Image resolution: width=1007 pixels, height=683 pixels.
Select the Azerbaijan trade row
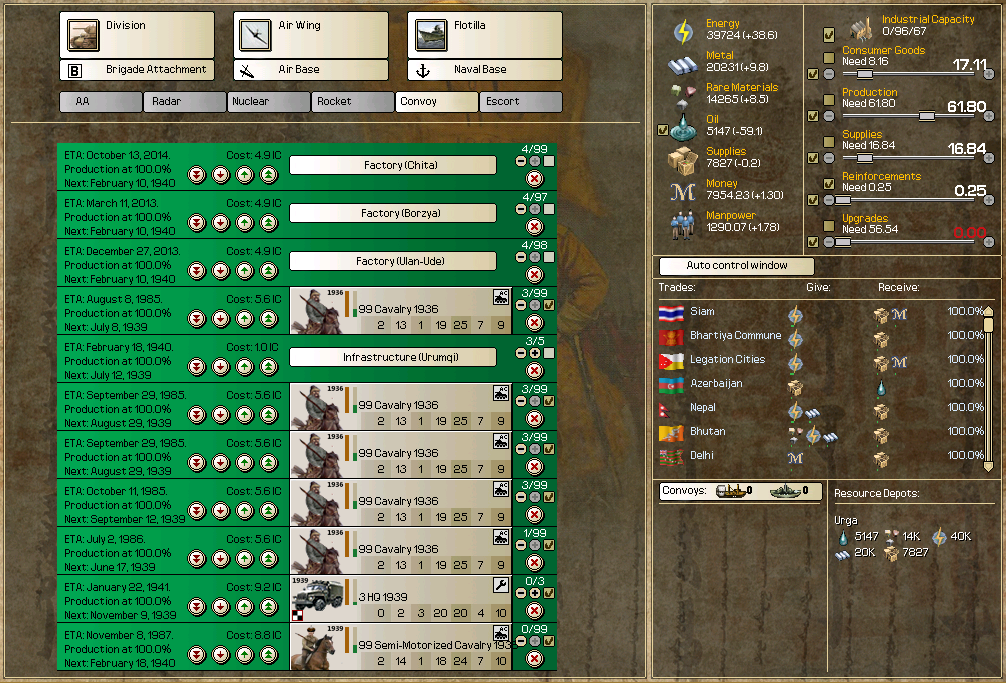pyautogui.click(x=821, y=384)
